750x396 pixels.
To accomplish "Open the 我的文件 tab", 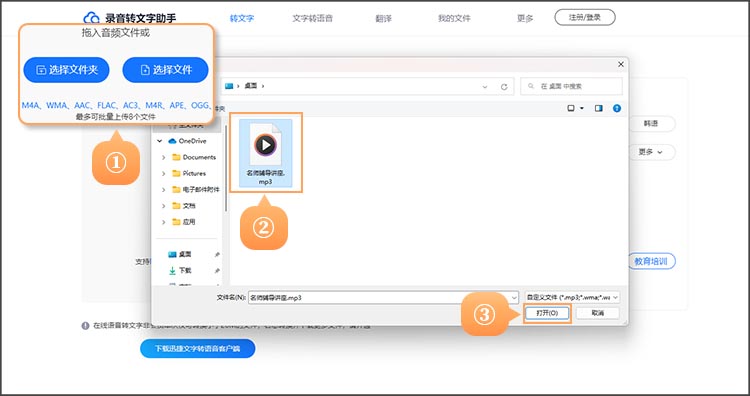I will tap(454, 19).
